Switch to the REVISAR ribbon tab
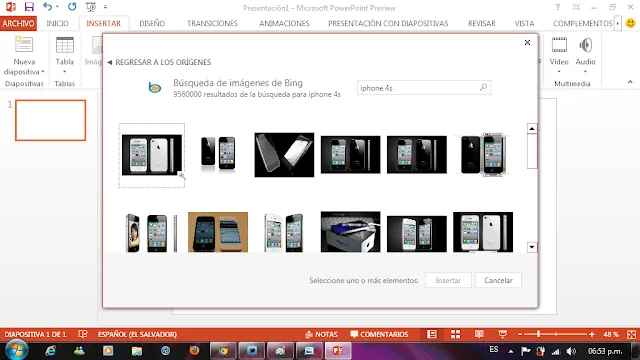Image resolution: width=640 pixels, height=360 pixels. [482, 23]
